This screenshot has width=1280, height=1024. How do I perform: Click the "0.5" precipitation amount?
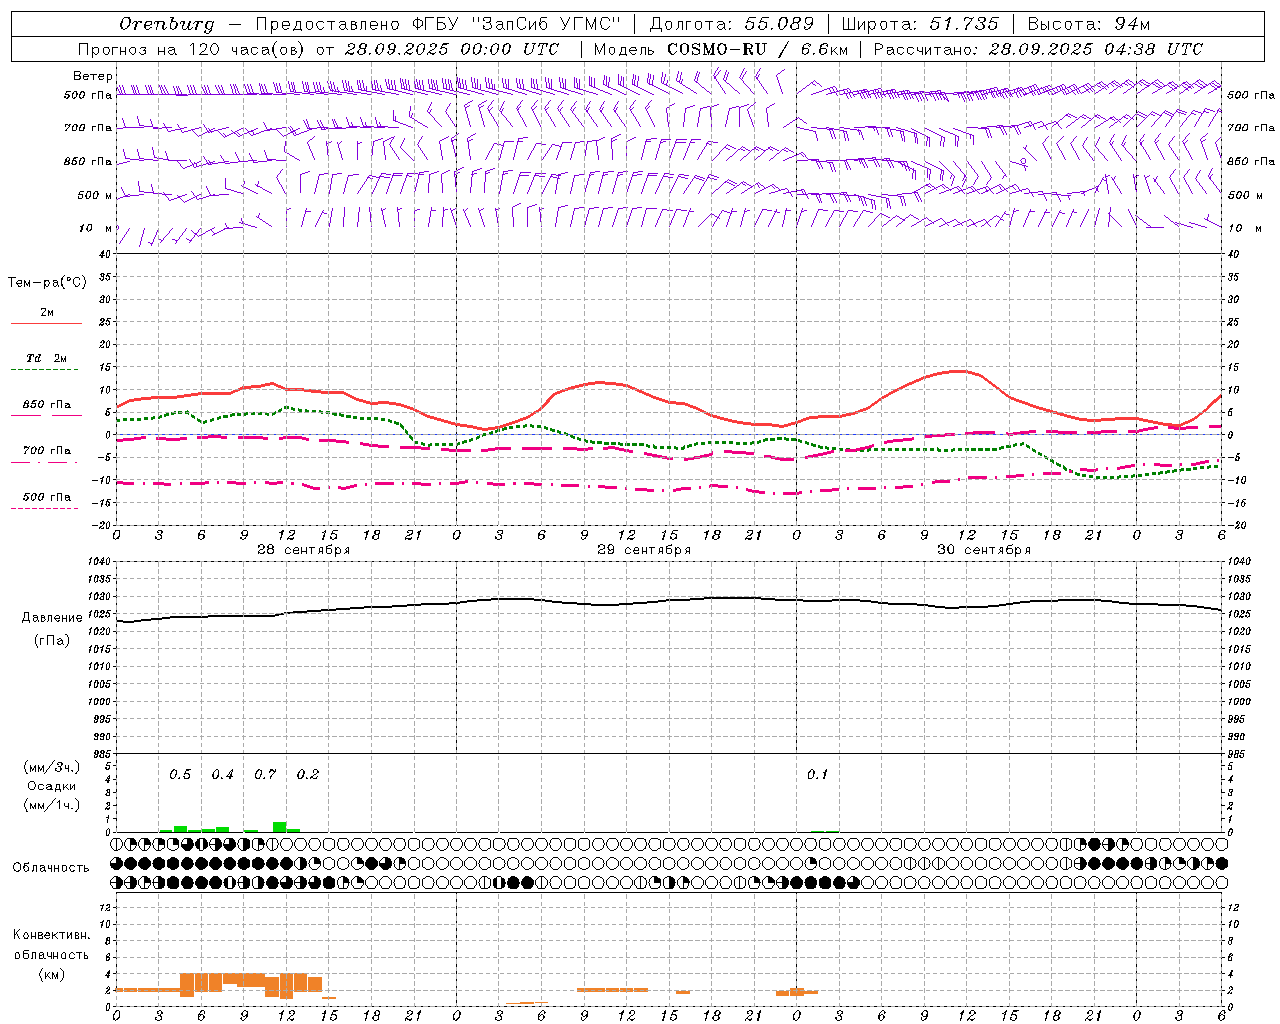point(180,775)
